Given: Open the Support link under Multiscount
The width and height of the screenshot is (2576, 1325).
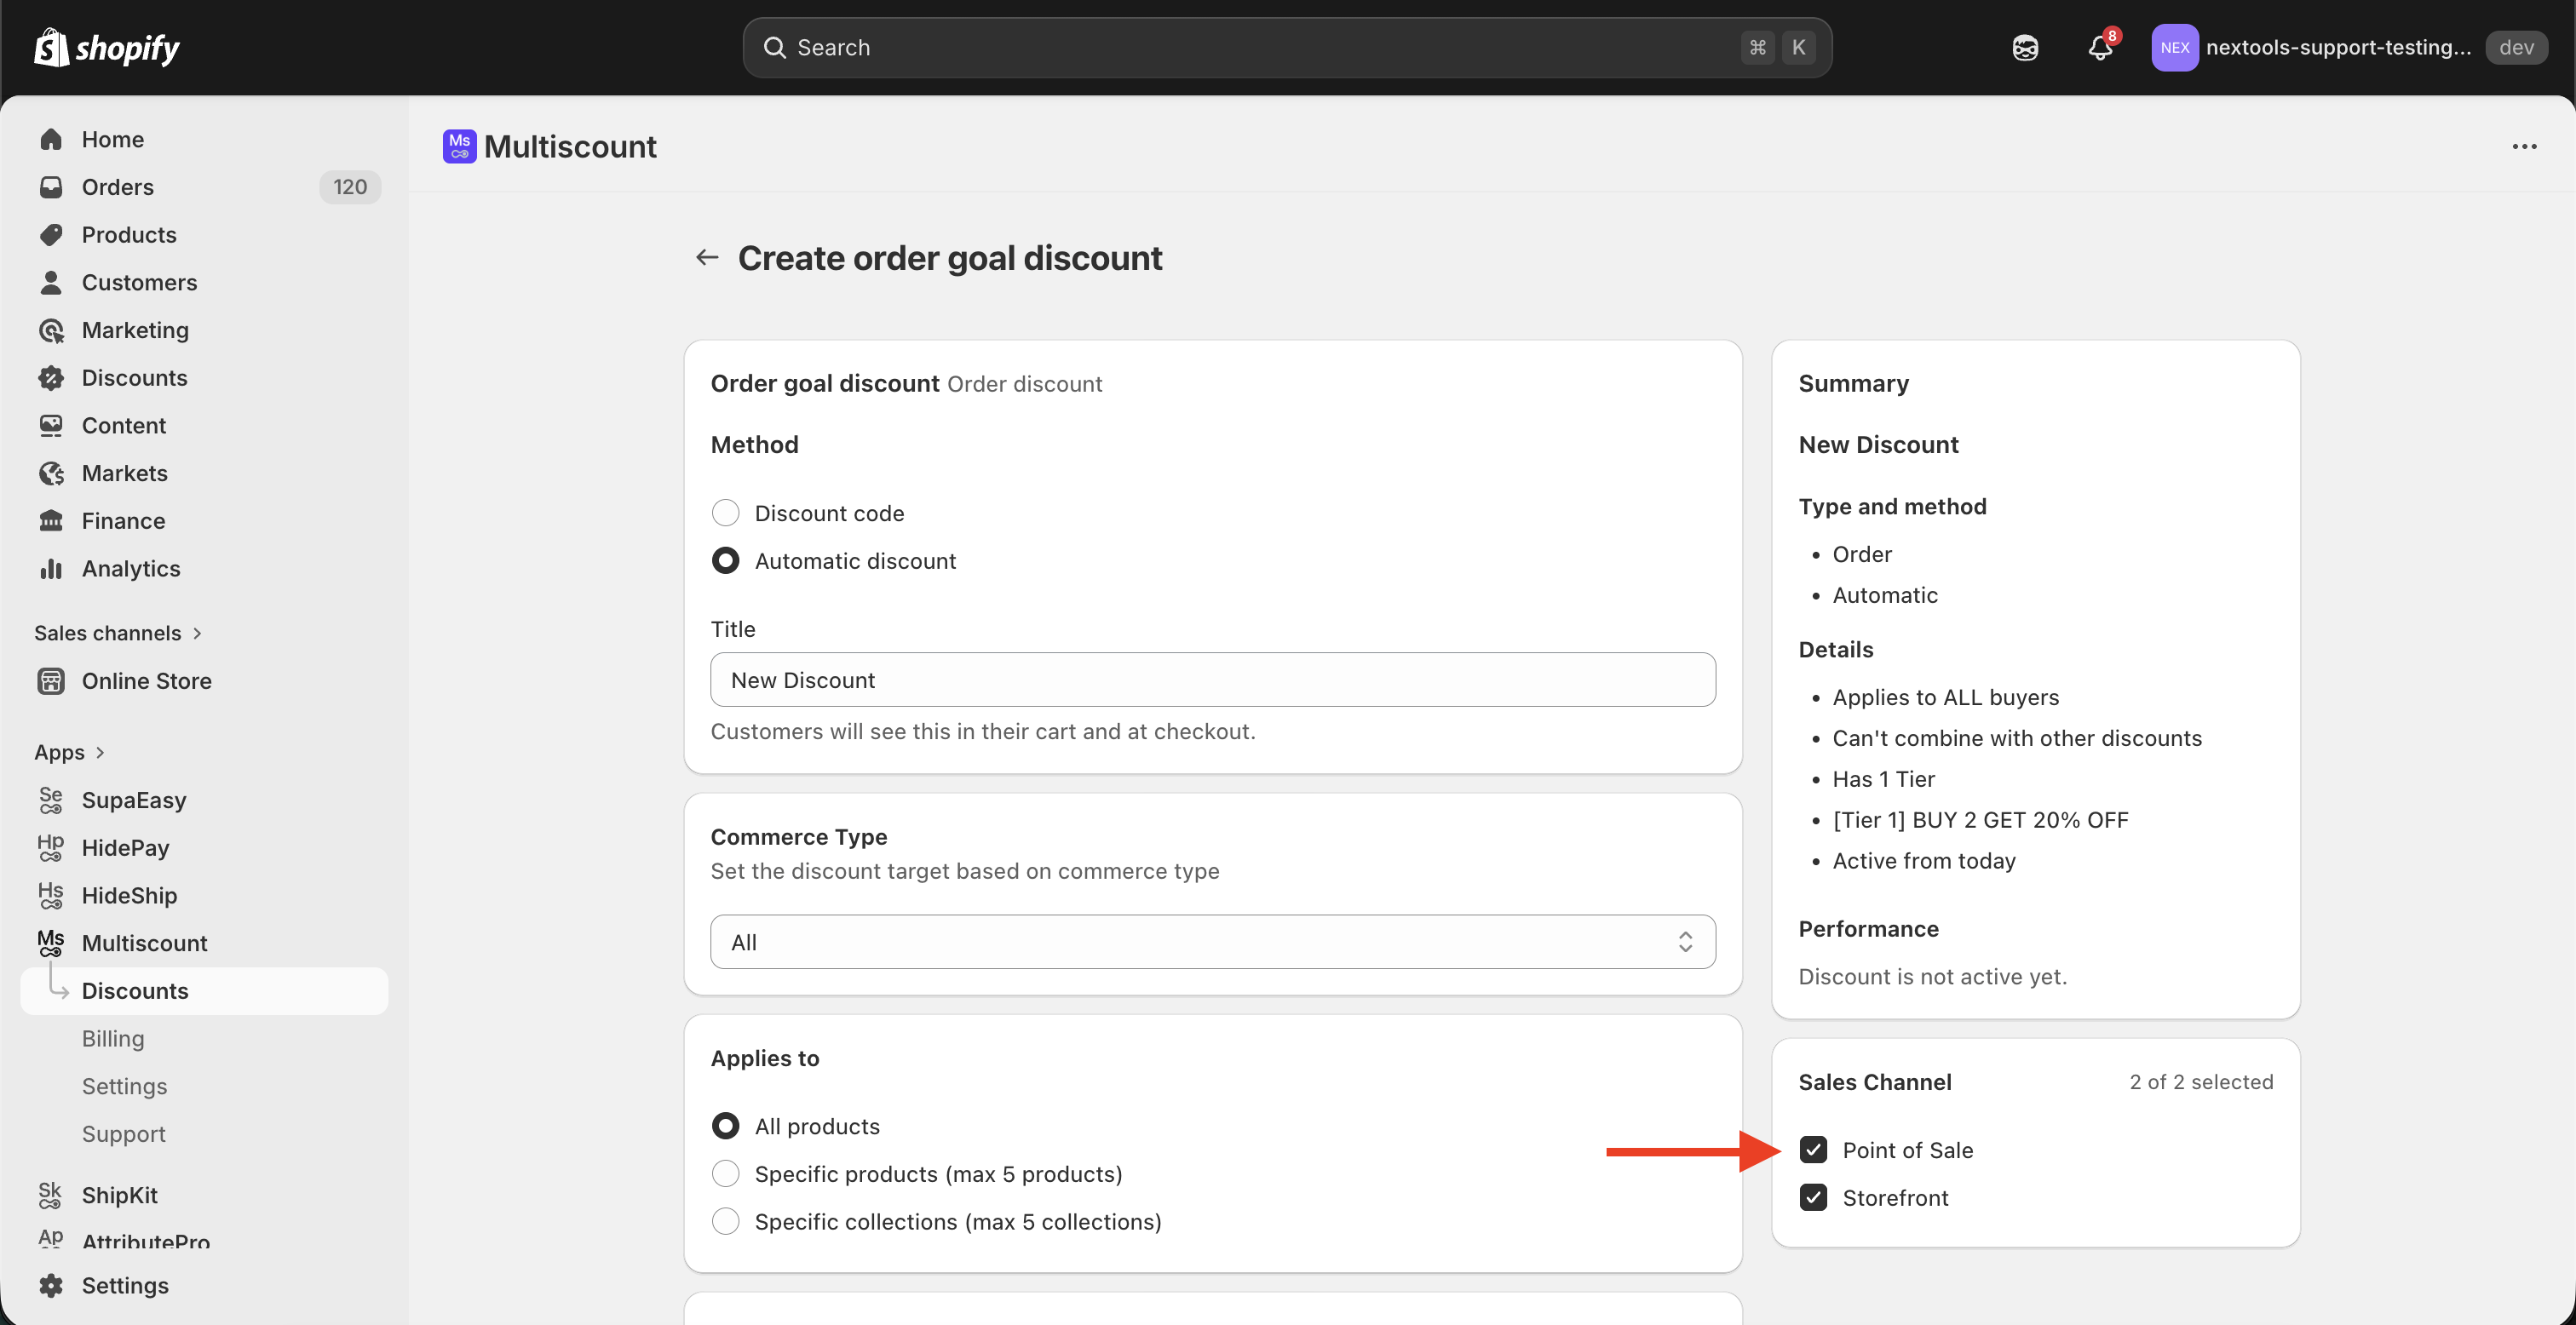Looking at the screenshot, I should coord(124,1133).
